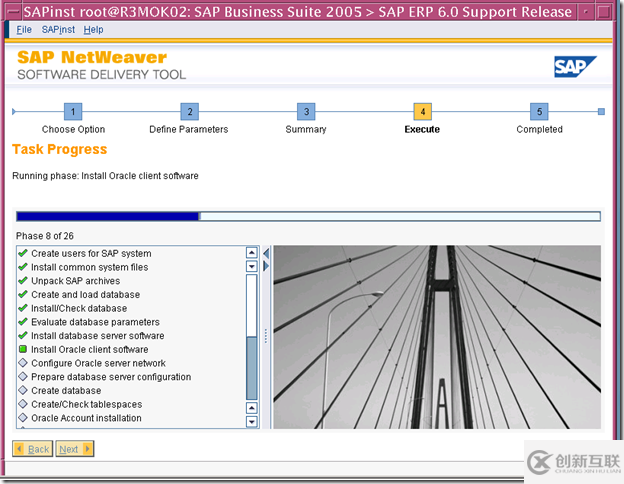Click the checkmark next to Install common system files
This screenshot has width=624, height=484.
[23, 267]
